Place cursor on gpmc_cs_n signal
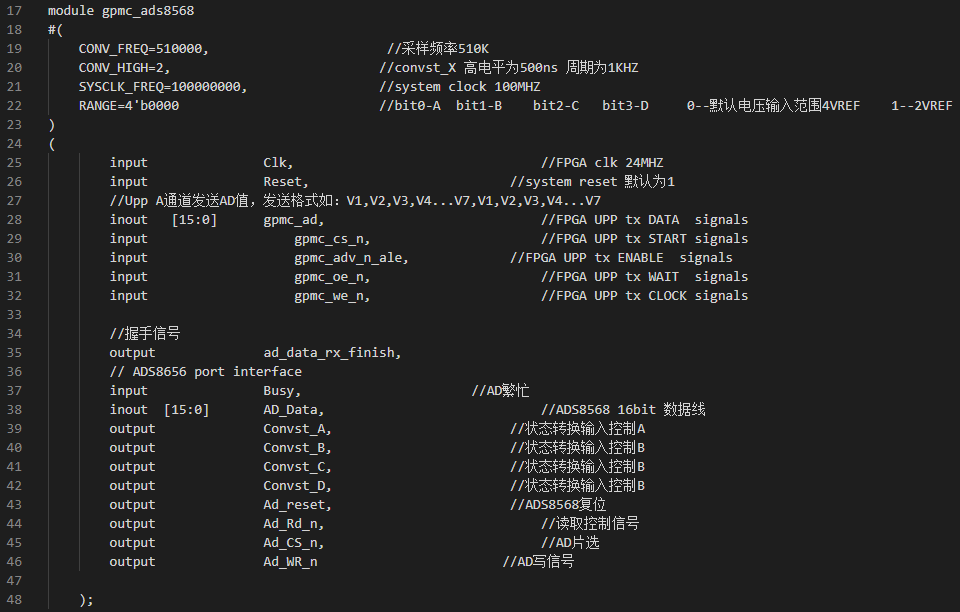Image resolution: width=960 pixels, height=612 pixels. (x=329, y=239)
